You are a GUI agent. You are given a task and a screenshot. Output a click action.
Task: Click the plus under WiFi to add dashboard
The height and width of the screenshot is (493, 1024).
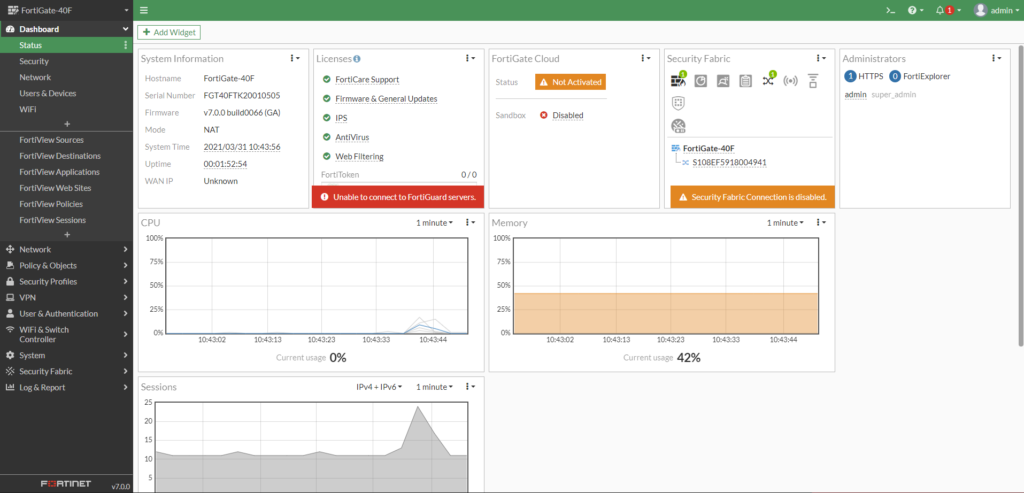pos(67,123)
